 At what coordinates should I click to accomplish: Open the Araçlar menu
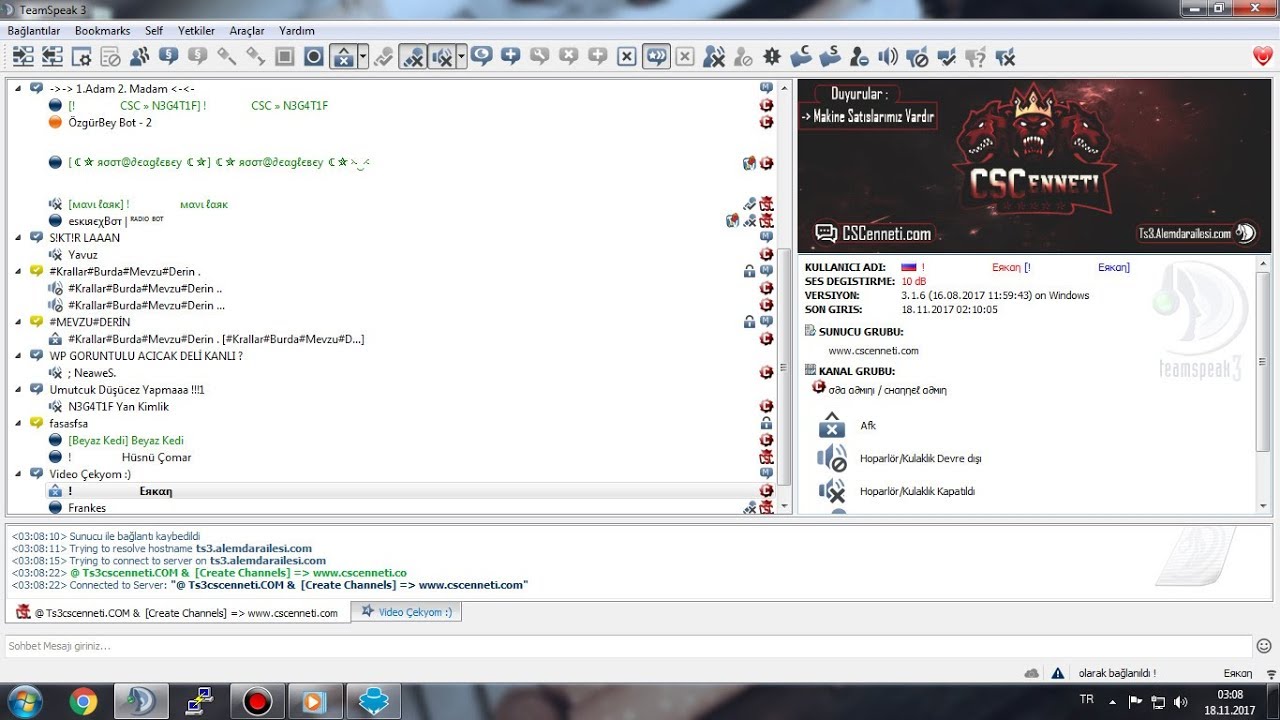pyautogui.click(x=247, y=31)
